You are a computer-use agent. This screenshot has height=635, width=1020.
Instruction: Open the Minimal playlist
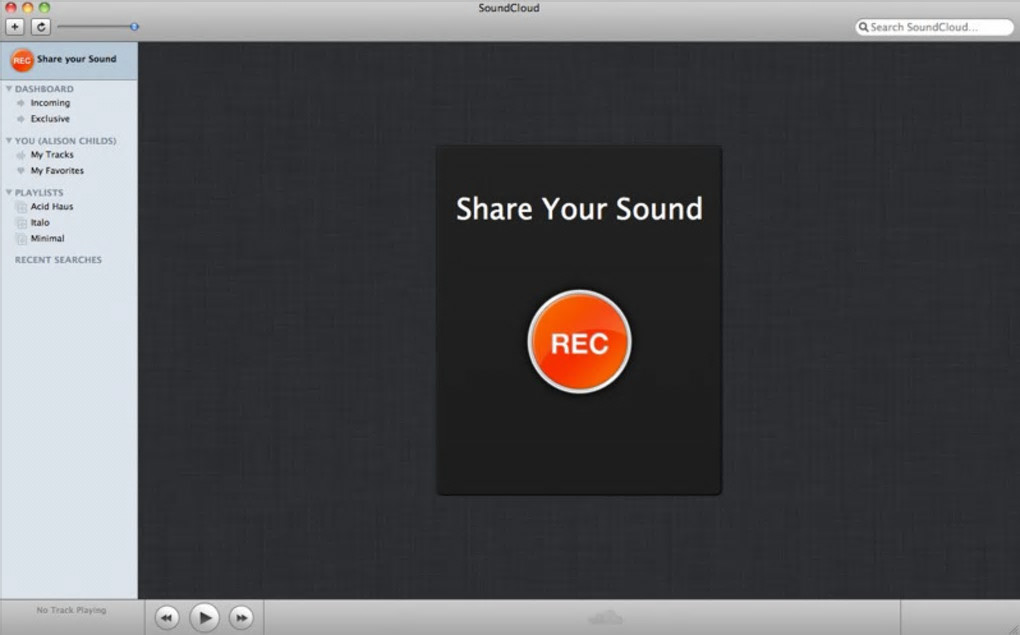click(47, 238)
